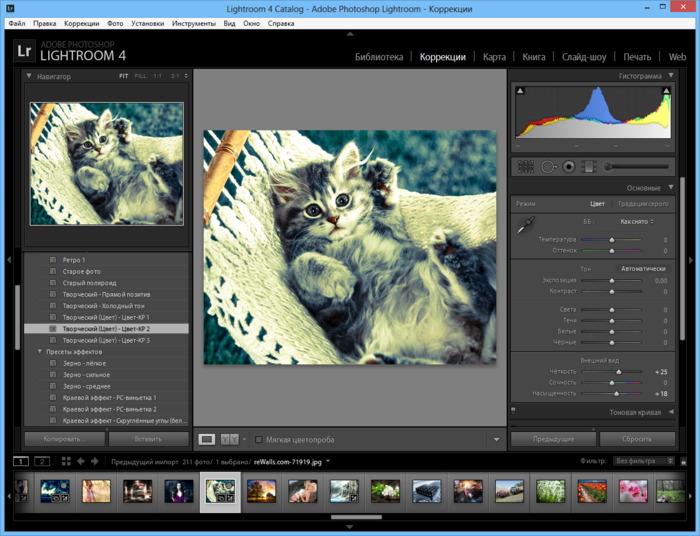
Task: Collapse the Навигатор panel
Action: point(30,76)
